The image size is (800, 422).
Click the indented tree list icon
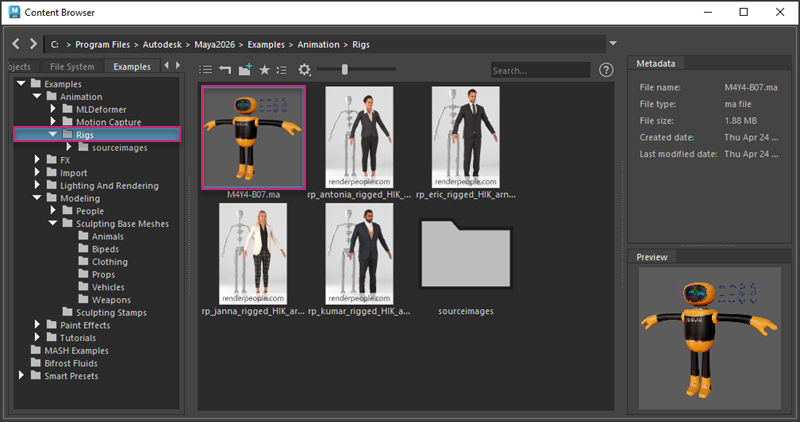click(282, 69)
